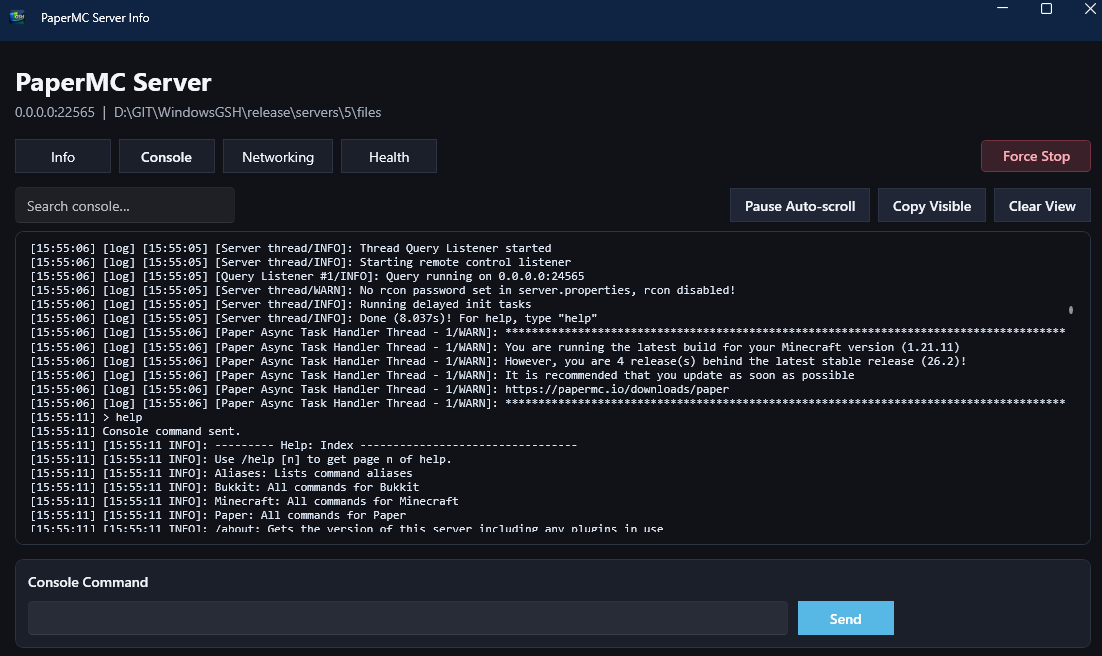
Task: Click 'Paper: All commands for Paper' line
Action: click(218, 515)
